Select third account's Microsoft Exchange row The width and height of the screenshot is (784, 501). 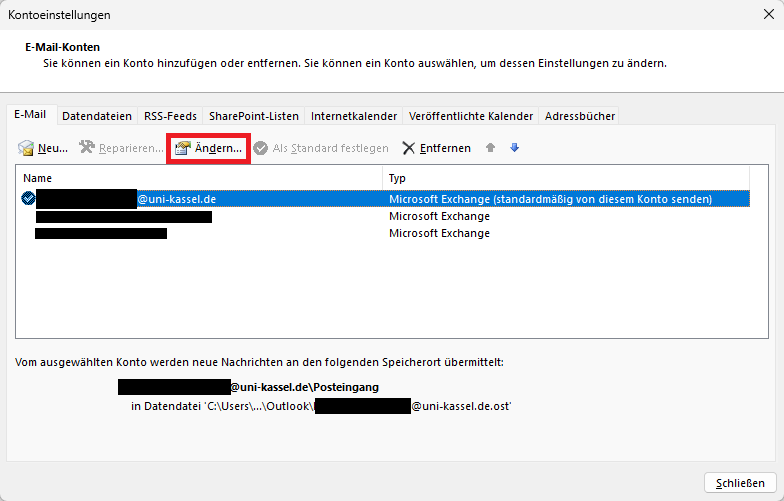pyautogui.click(x=385, y=233)
